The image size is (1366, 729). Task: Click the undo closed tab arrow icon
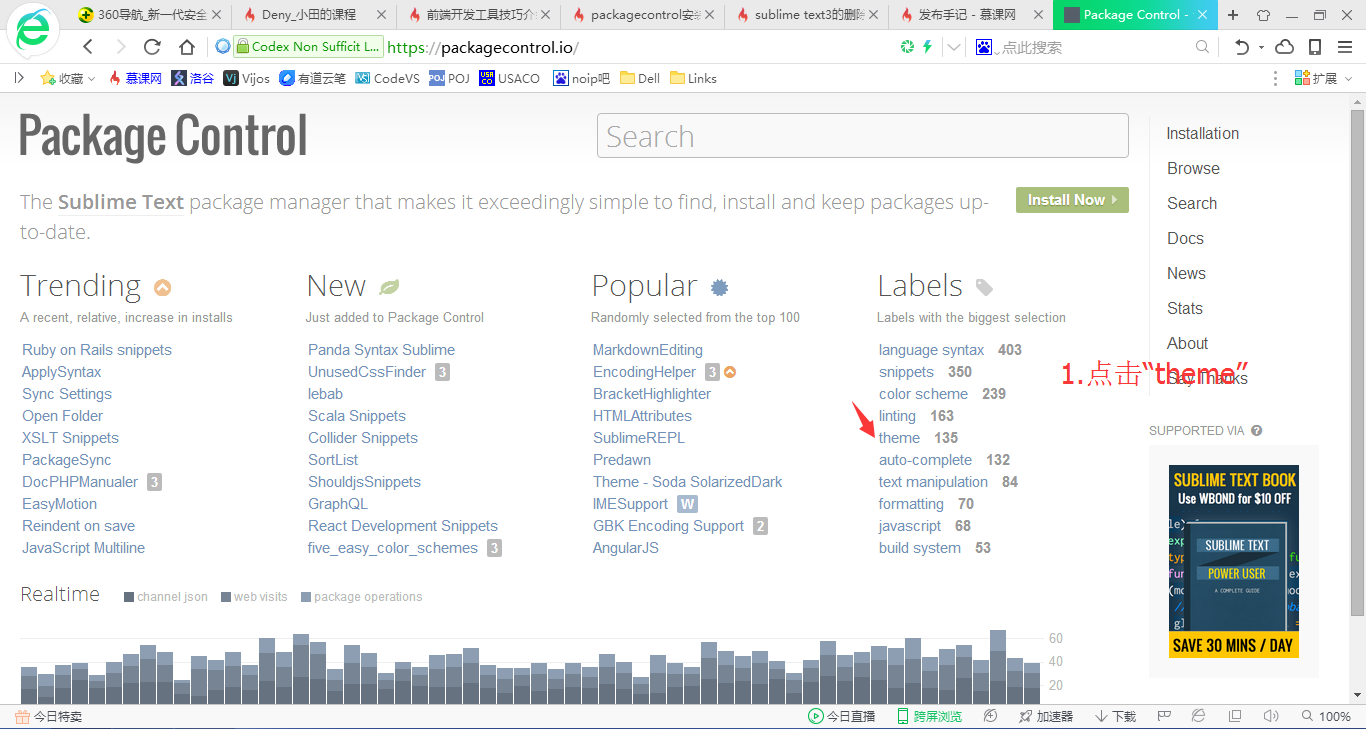click(1242, 47)
